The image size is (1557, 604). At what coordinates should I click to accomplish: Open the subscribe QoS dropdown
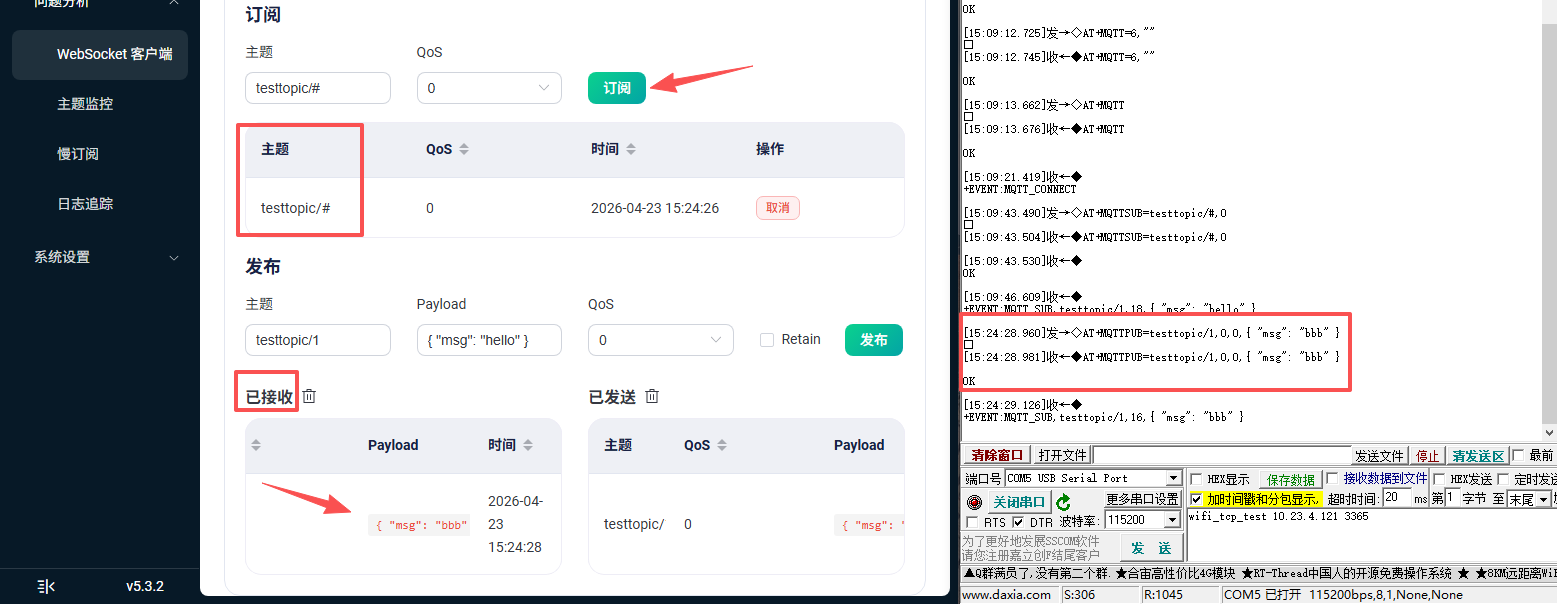[489, 88]
